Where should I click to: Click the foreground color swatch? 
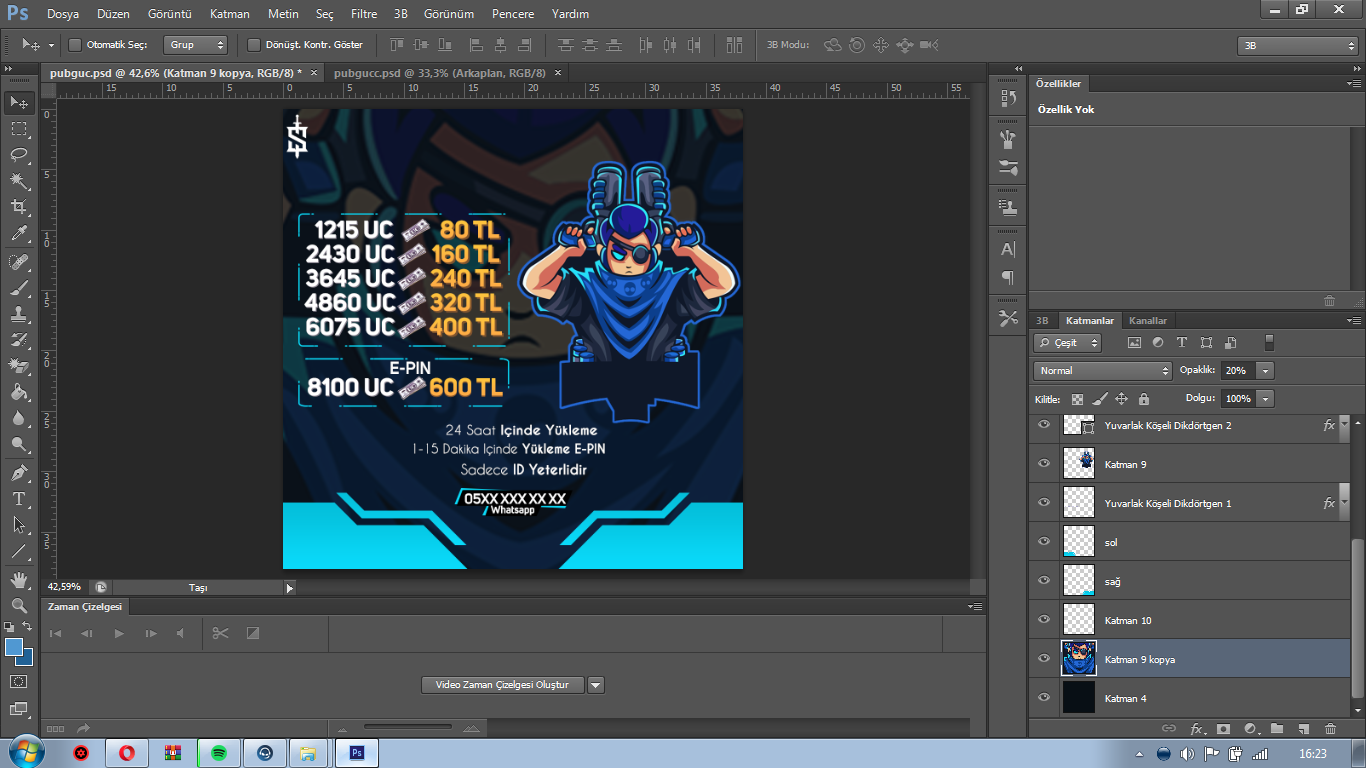pyautogui.click(x=13, y=647)
